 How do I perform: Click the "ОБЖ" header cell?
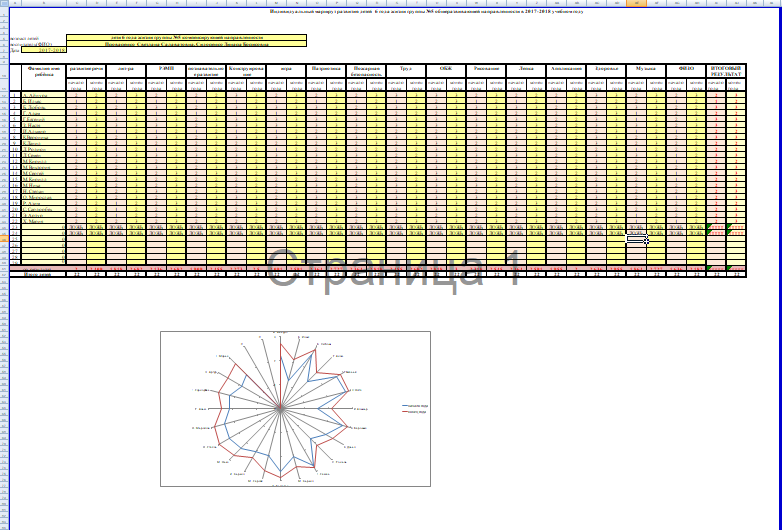point(445,69)
